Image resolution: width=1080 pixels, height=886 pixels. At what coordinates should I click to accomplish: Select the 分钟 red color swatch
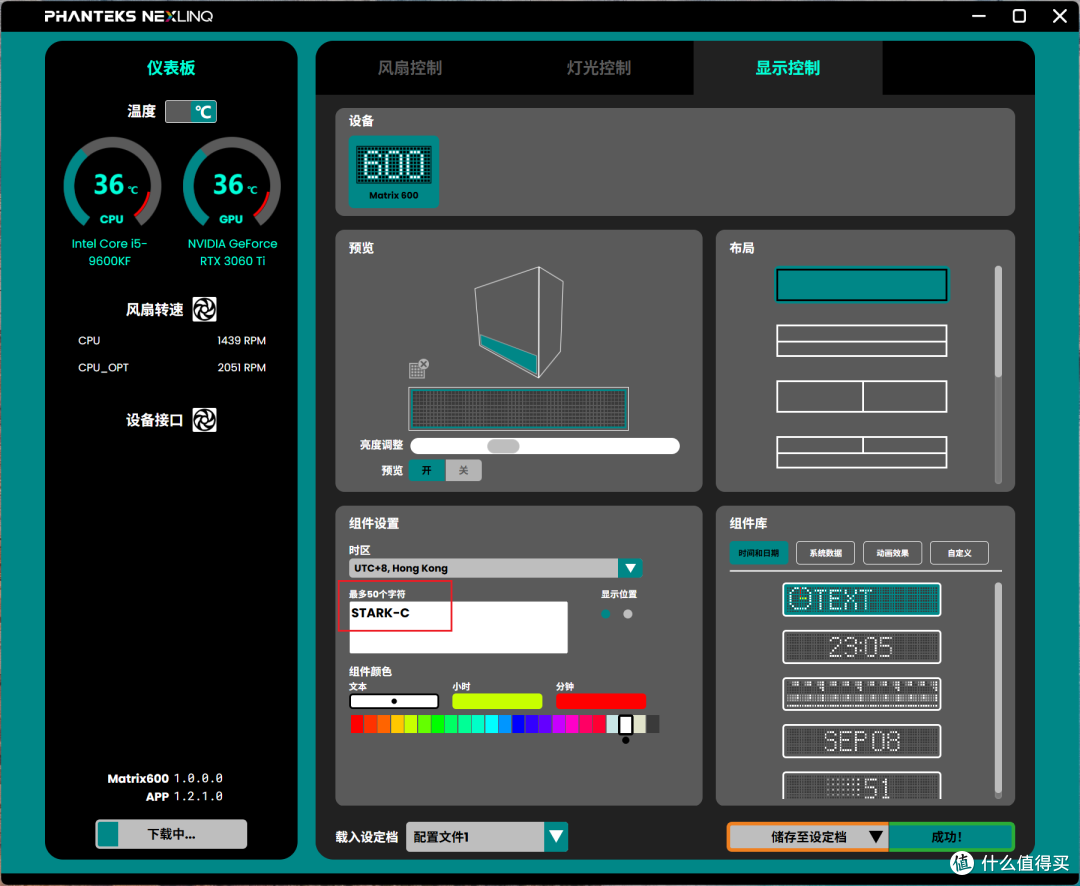click(601, 701)
